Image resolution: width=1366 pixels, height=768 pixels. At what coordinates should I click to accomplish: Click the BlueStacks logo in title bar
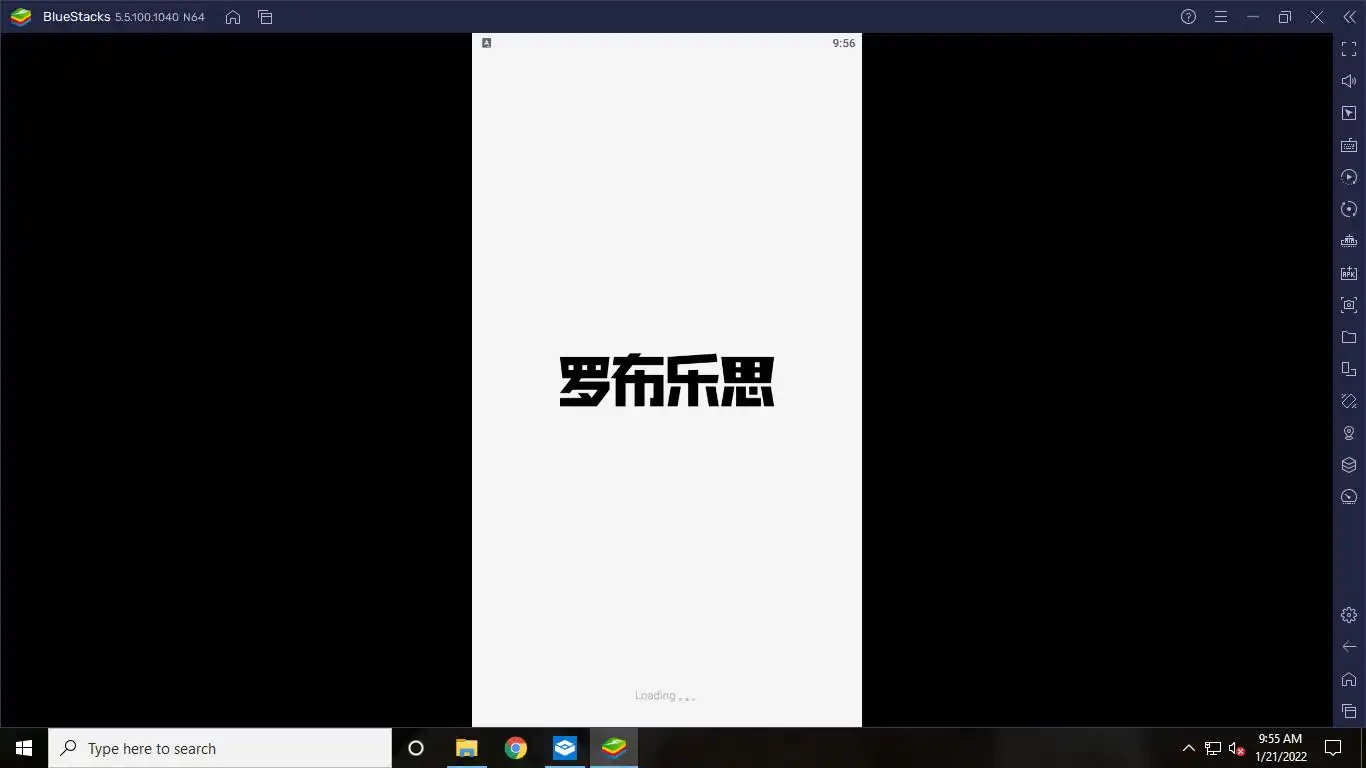(20, 17)
